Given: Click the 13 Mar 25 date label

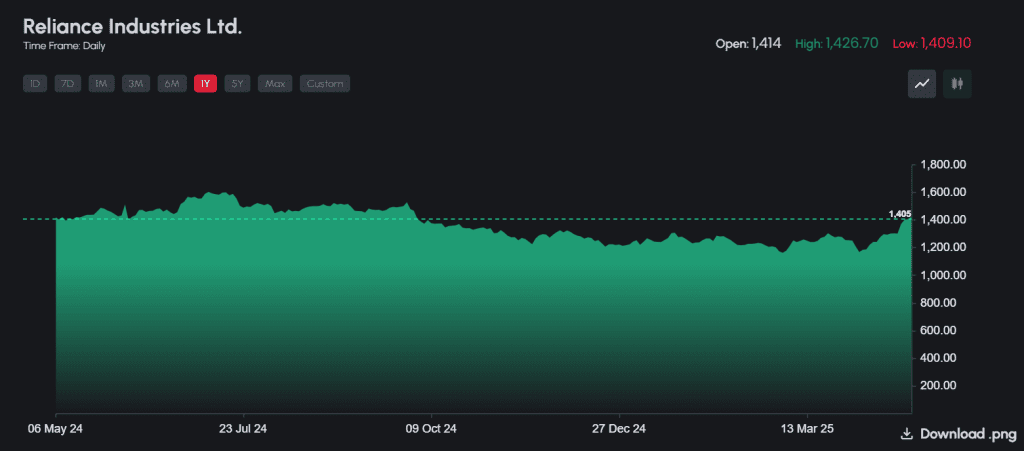Looking at the screenshot, I should point(807,429).
